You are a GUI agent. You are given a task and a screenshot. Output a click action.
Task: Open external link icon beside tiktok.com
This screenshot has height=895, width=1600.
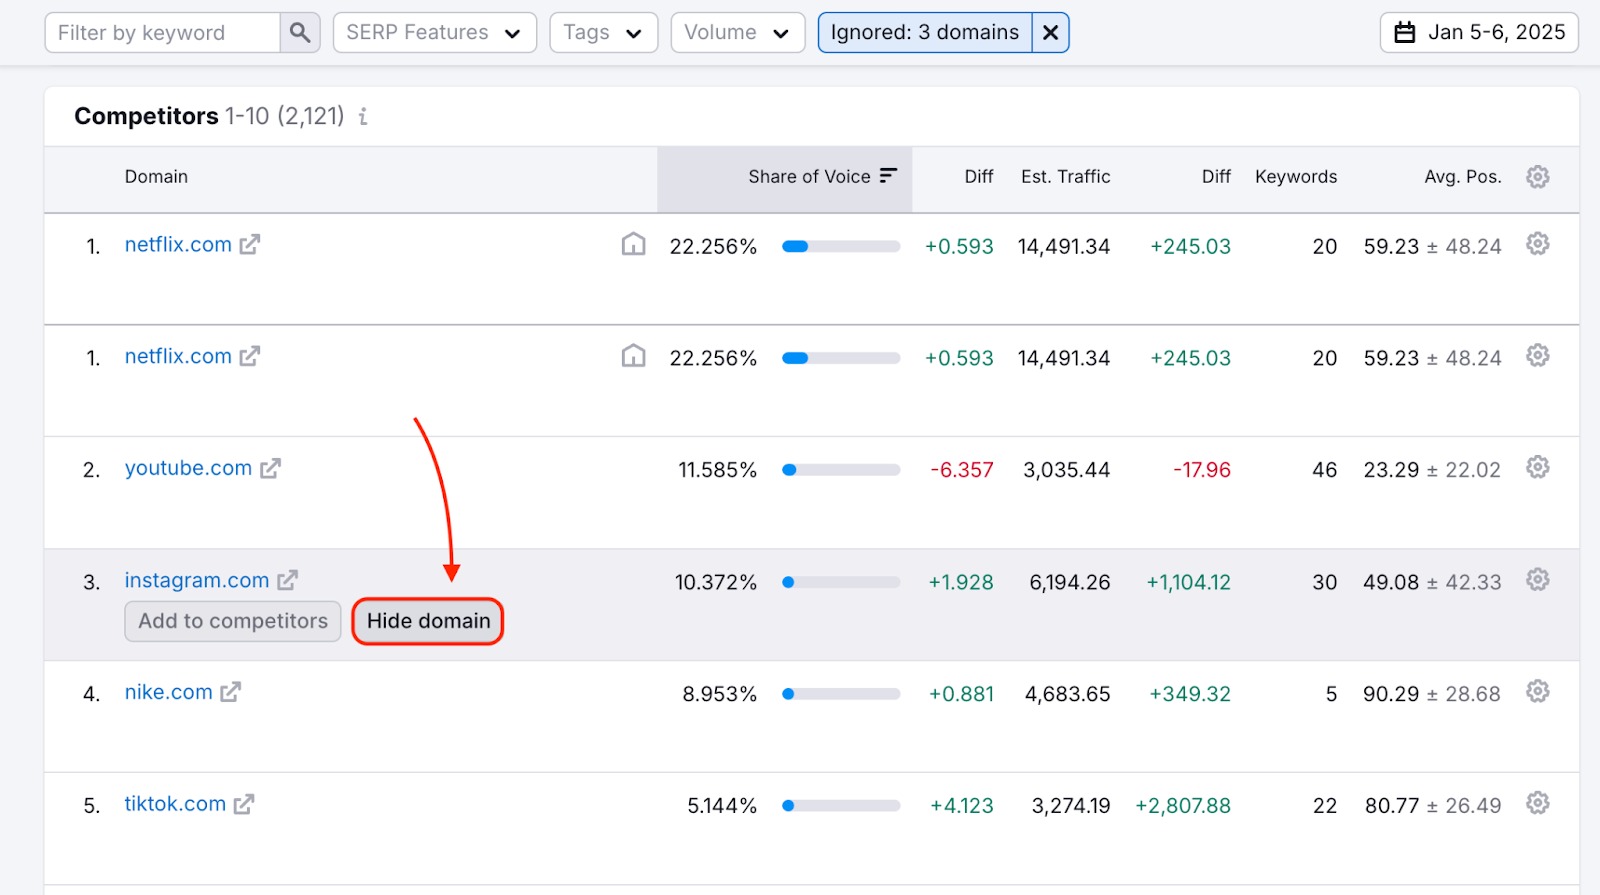(244, 805)
